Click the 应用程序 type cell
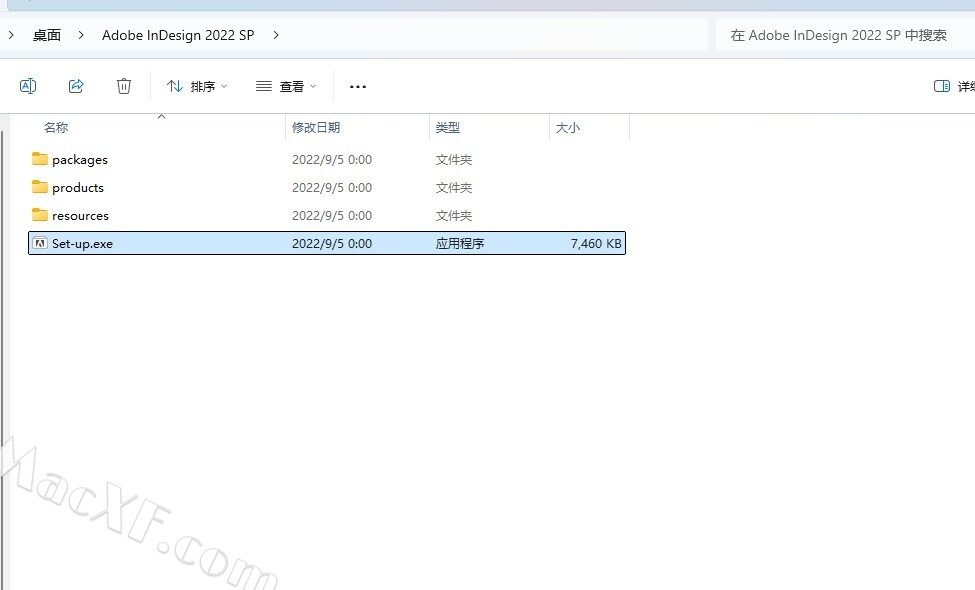 (x=460, y=244)
